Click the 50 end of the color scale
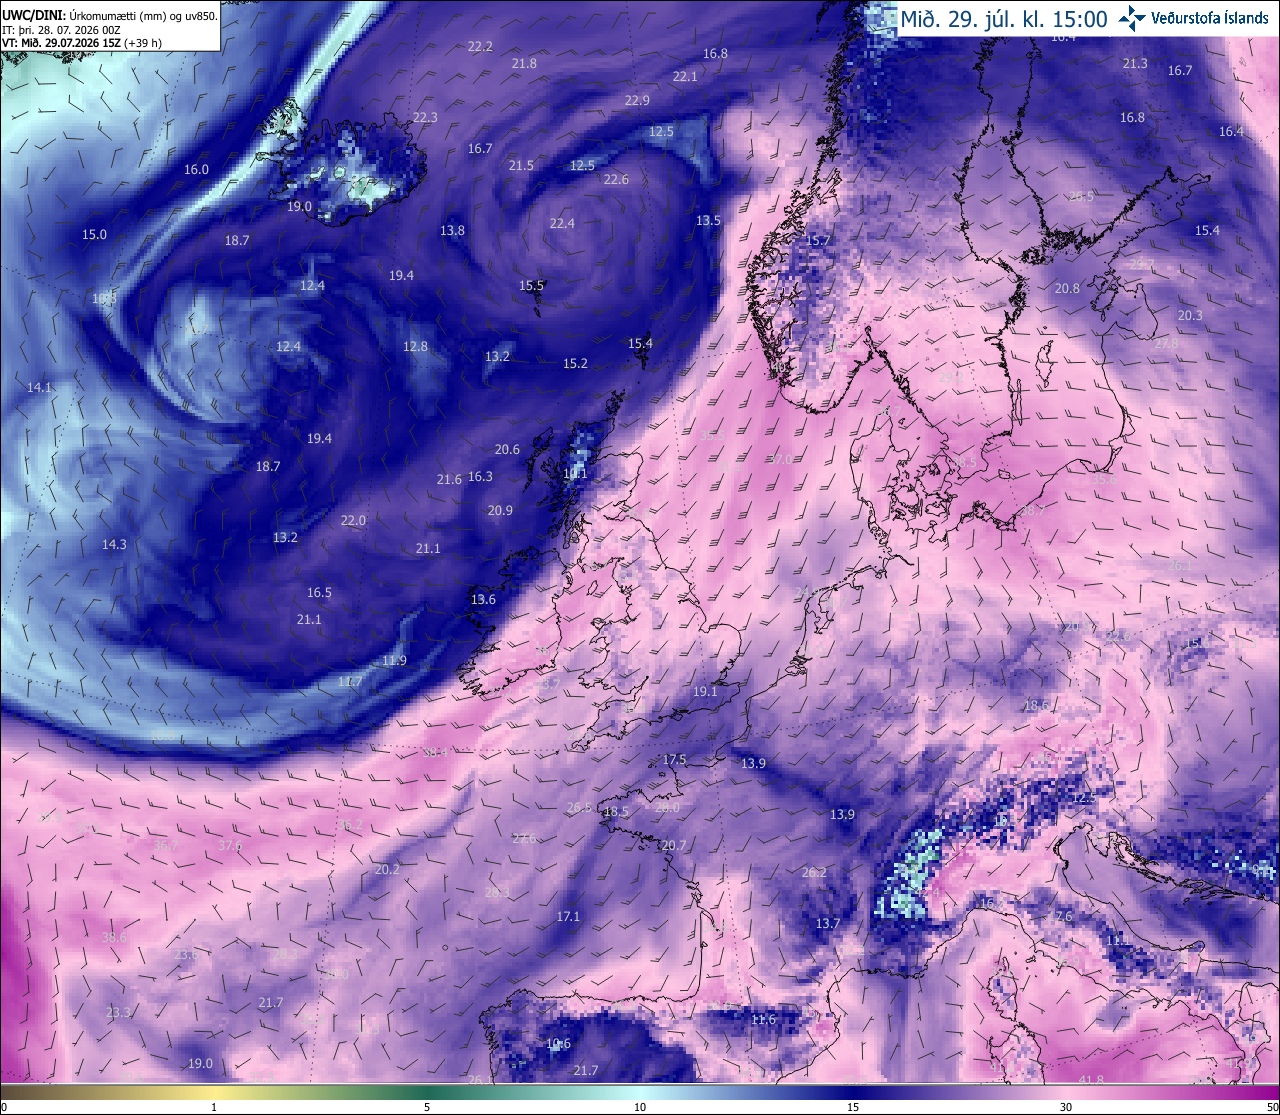 (x=1272, y=1107)
